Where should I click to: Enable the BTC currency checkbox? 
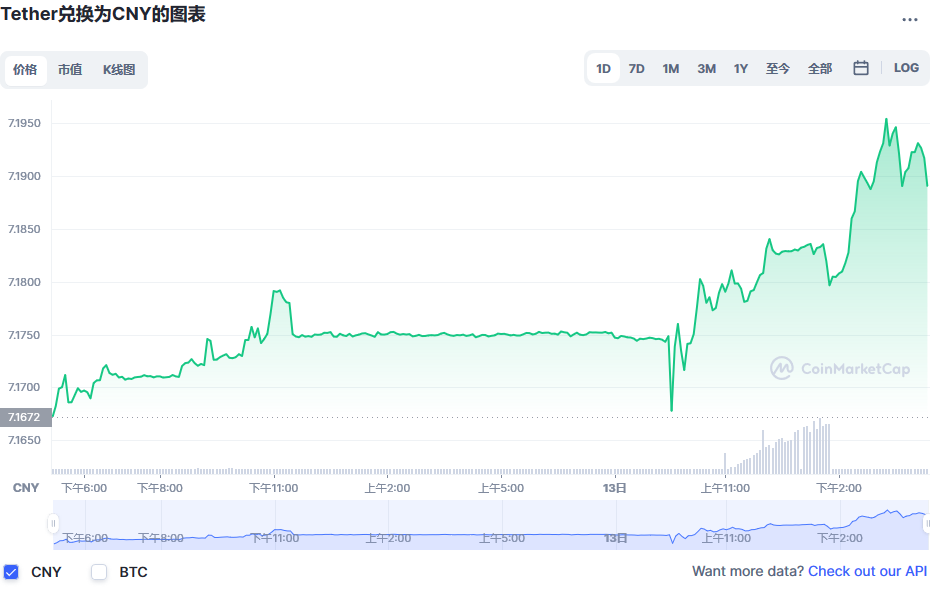[x=99, y=572]
